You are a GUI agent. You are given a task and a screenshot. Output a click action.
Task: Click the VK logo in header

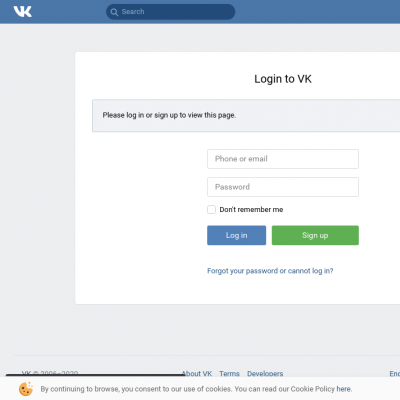pyautogui.click(x=23, y=12)
